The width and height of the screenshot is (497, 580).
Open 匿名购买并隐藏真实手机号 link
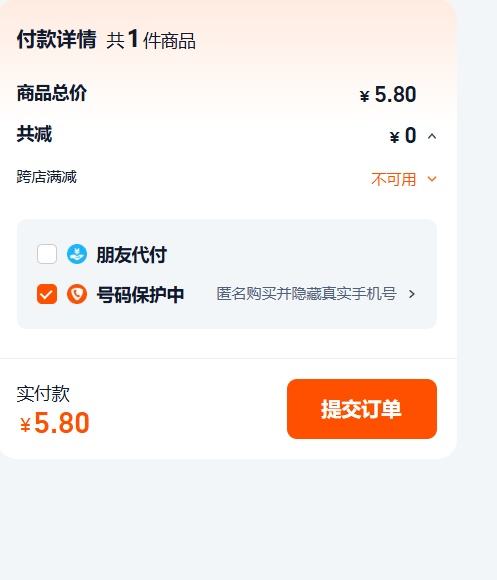coord(306,294)
